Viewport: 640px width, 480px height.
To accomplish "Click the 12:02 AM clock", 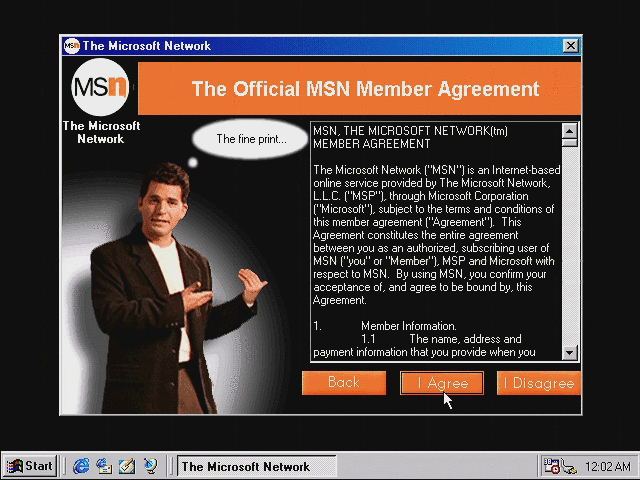I will click(608, 466).
